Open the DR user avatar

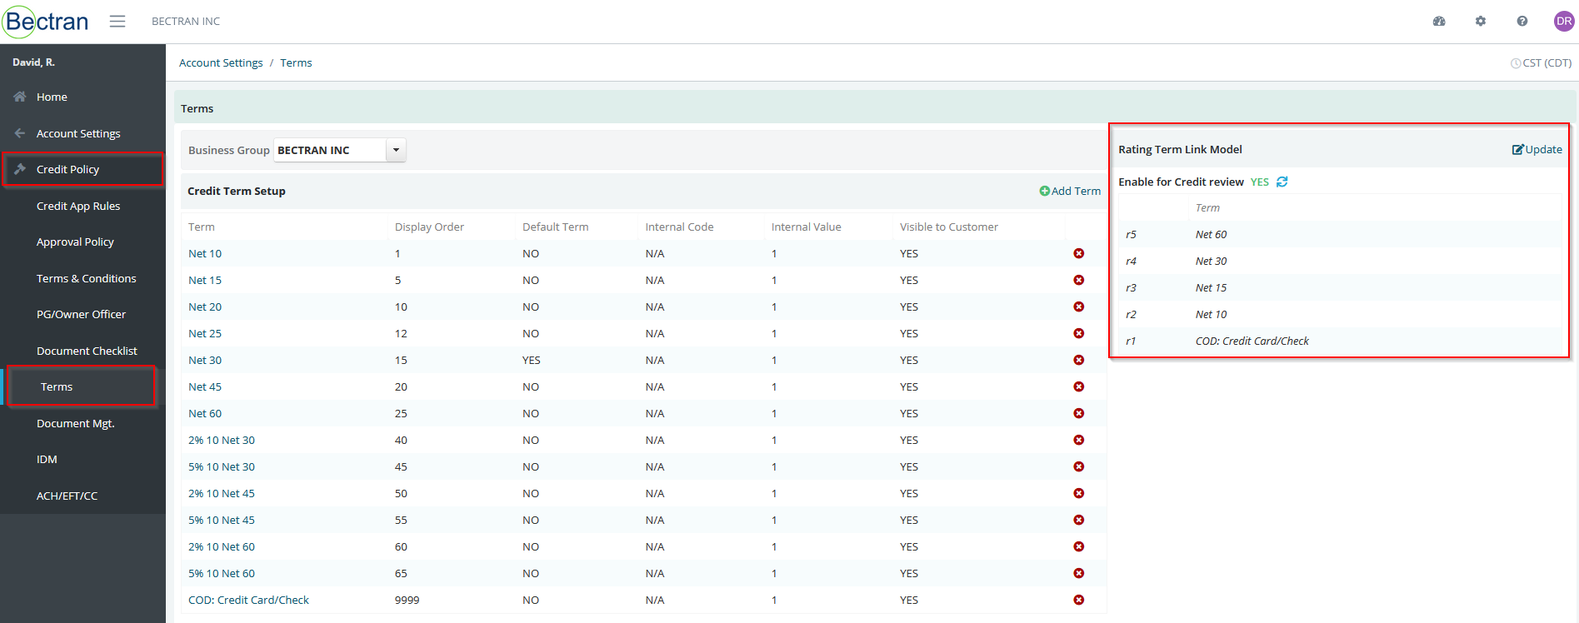click(1564, 21)
